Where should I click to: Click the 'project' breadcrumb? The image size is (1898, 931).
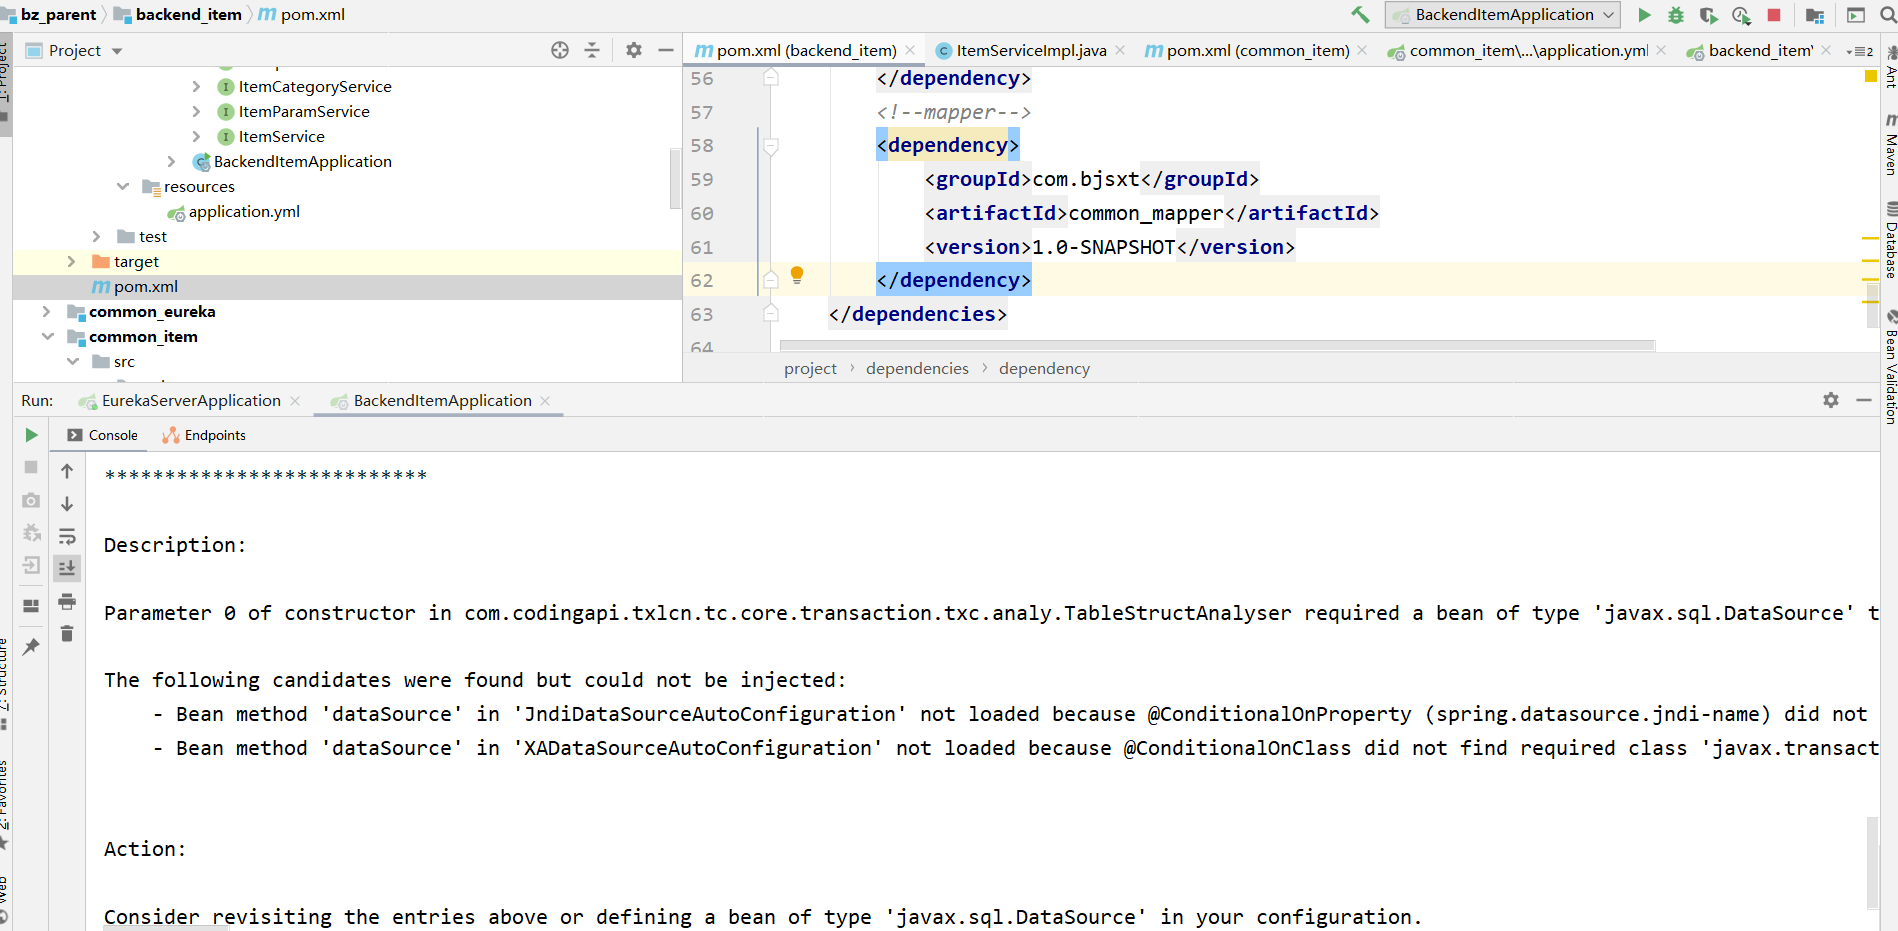click(810, 368)
